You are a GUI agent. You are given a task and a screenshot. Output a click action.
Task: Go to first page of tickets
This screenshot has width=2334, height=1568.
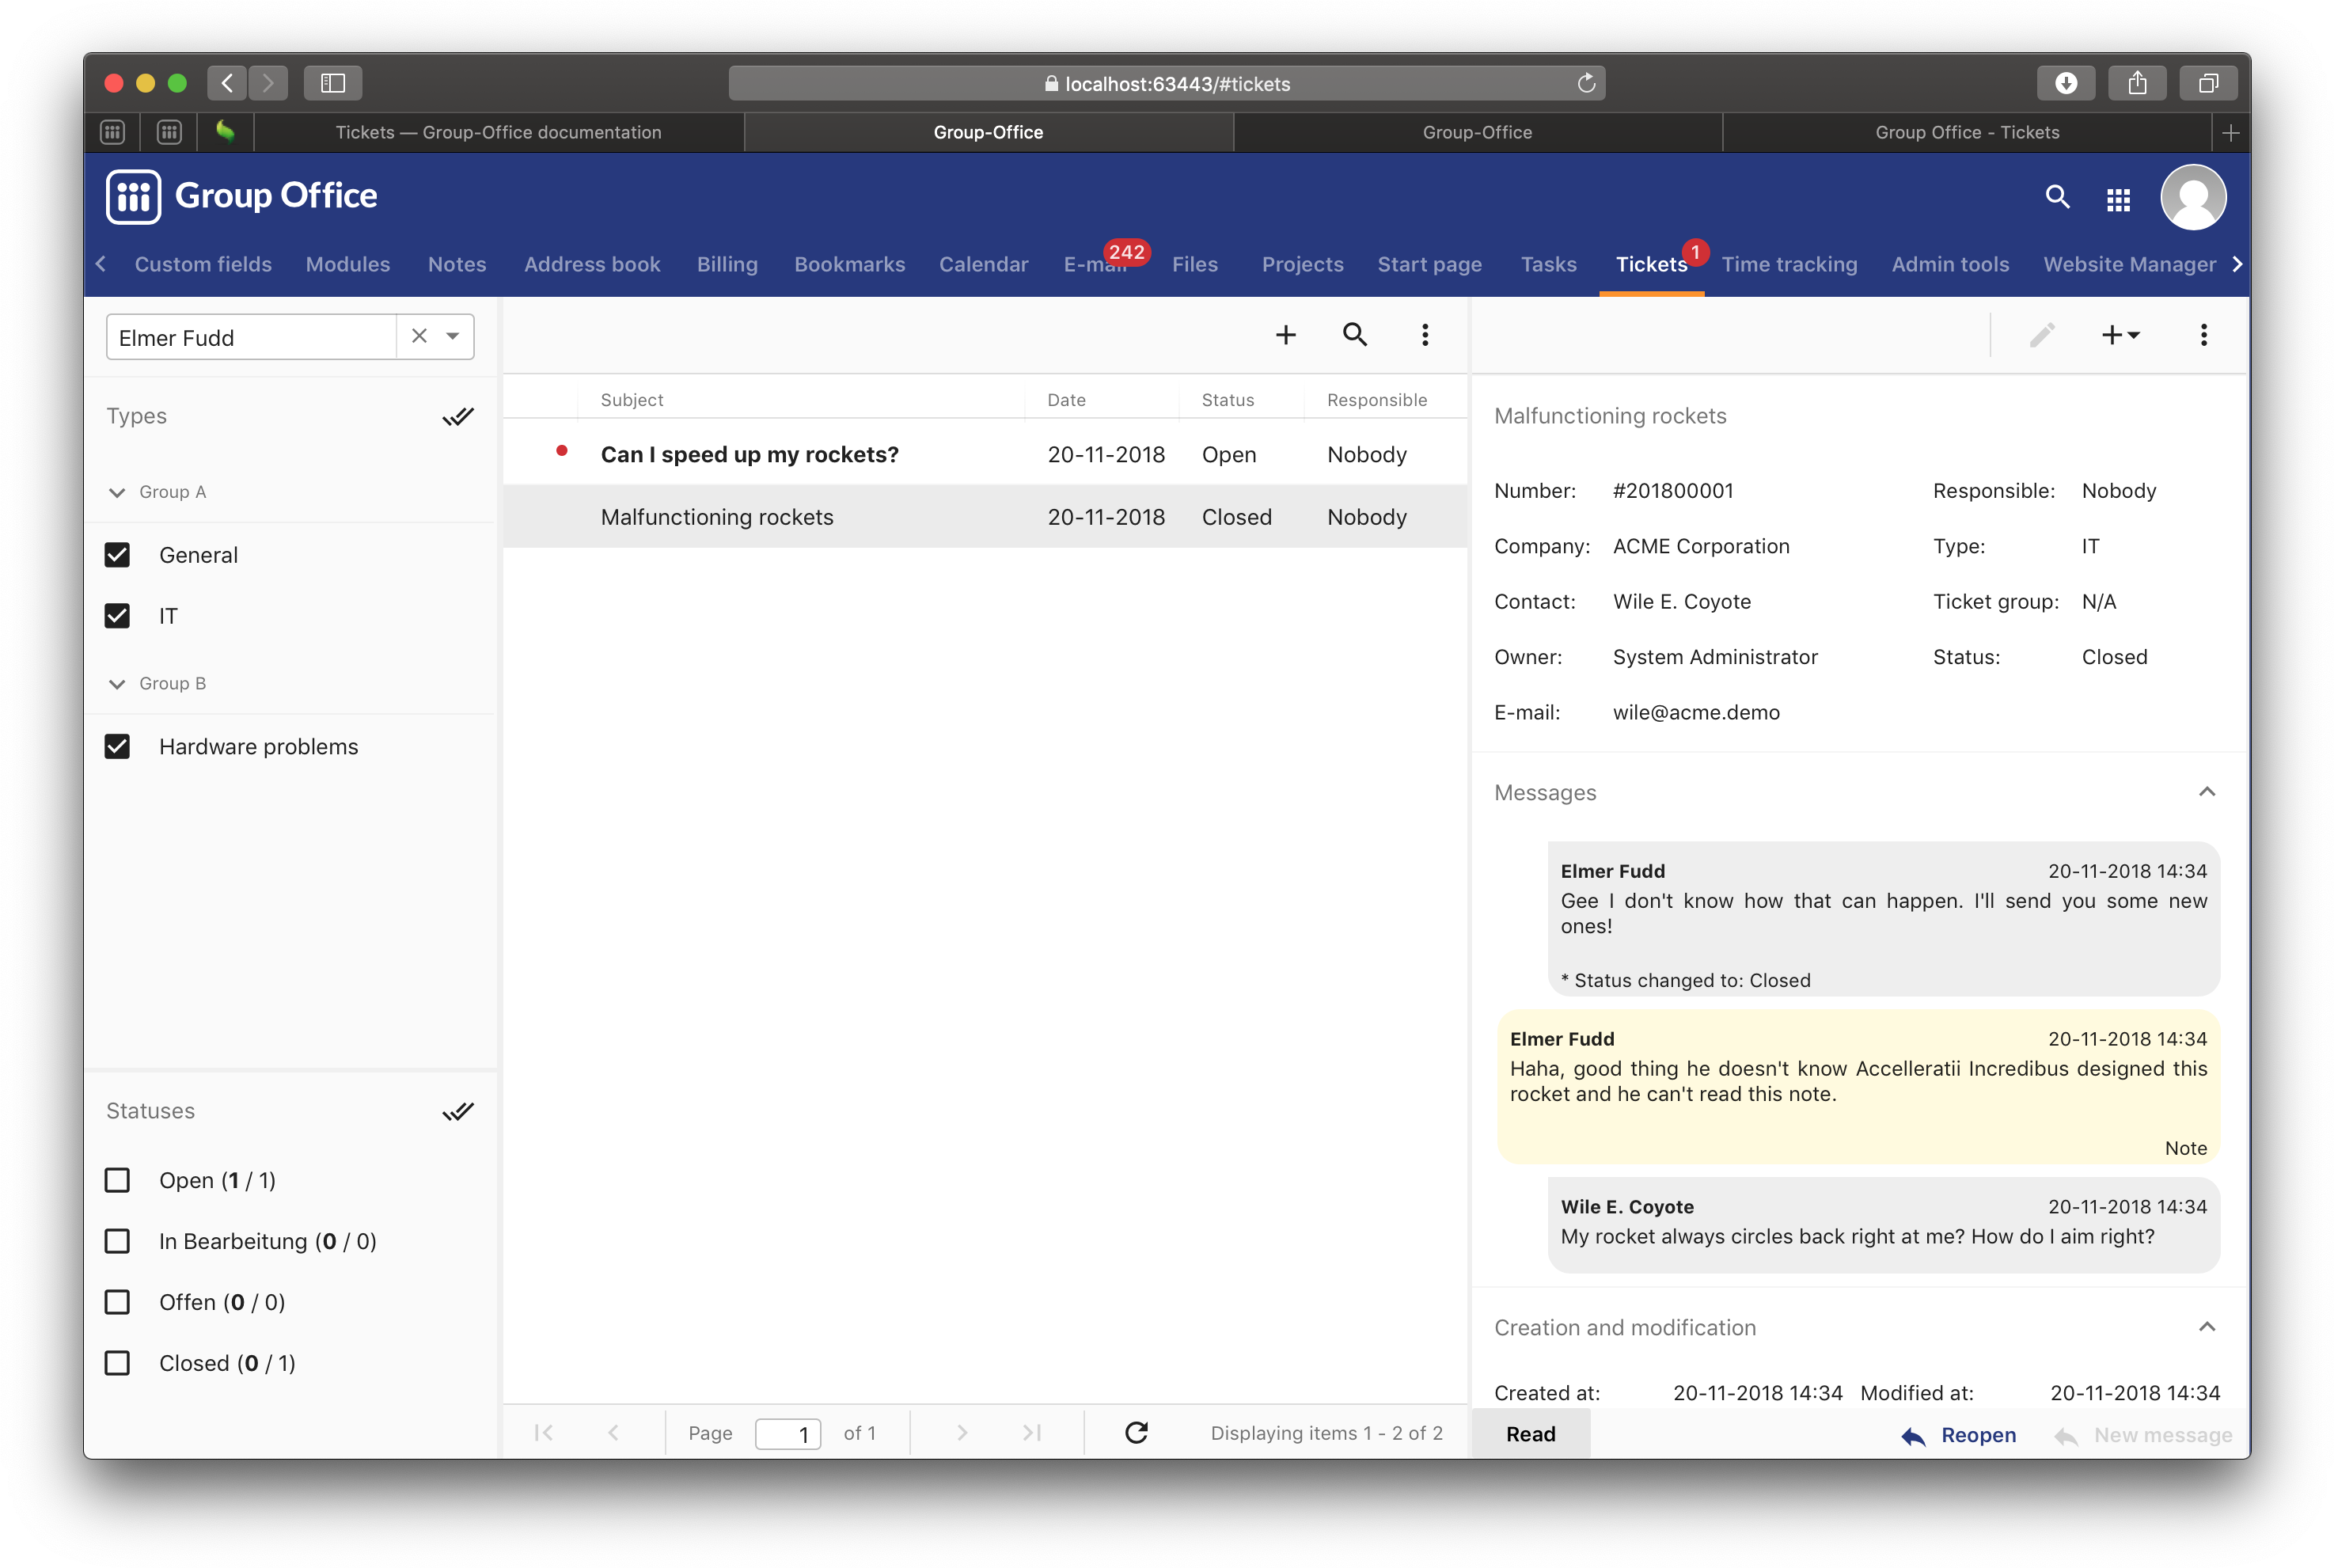coord(544,1432)
